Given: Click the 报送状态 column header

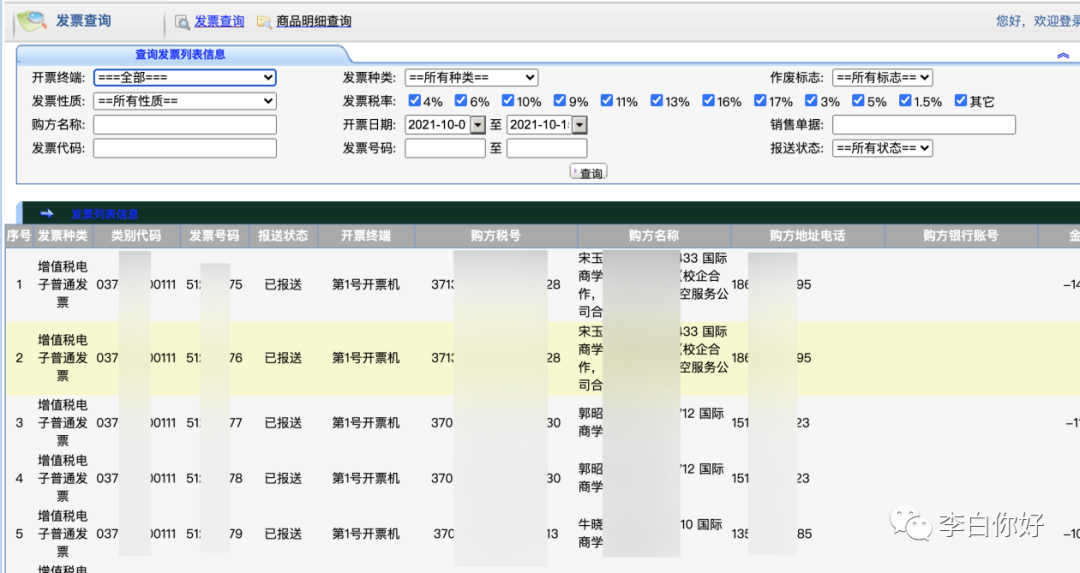Looking at the screenshot, I should tap(283, 236).
